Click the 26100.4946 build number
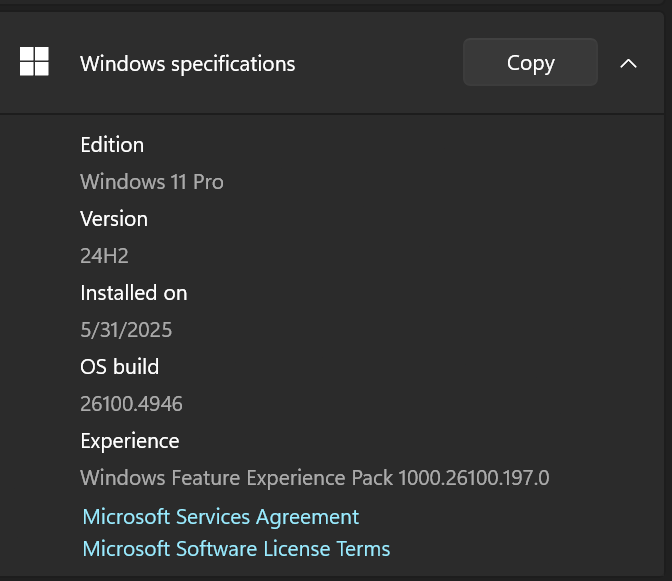The width and height of the screenshot is (672, 581). [x=131, y=404]
